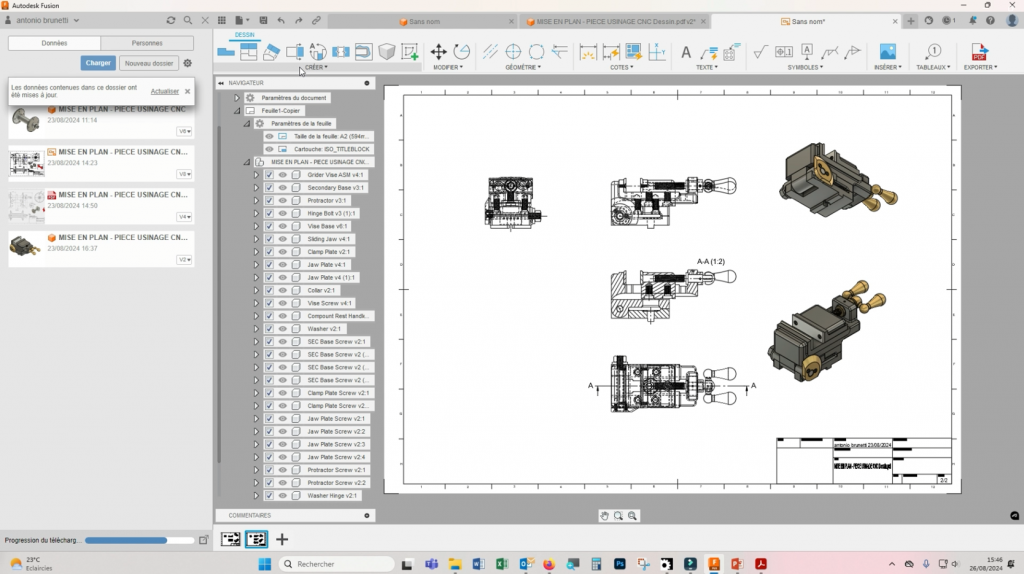
Task: Click the Actualiser link
Action: click(x=165, y=91)
